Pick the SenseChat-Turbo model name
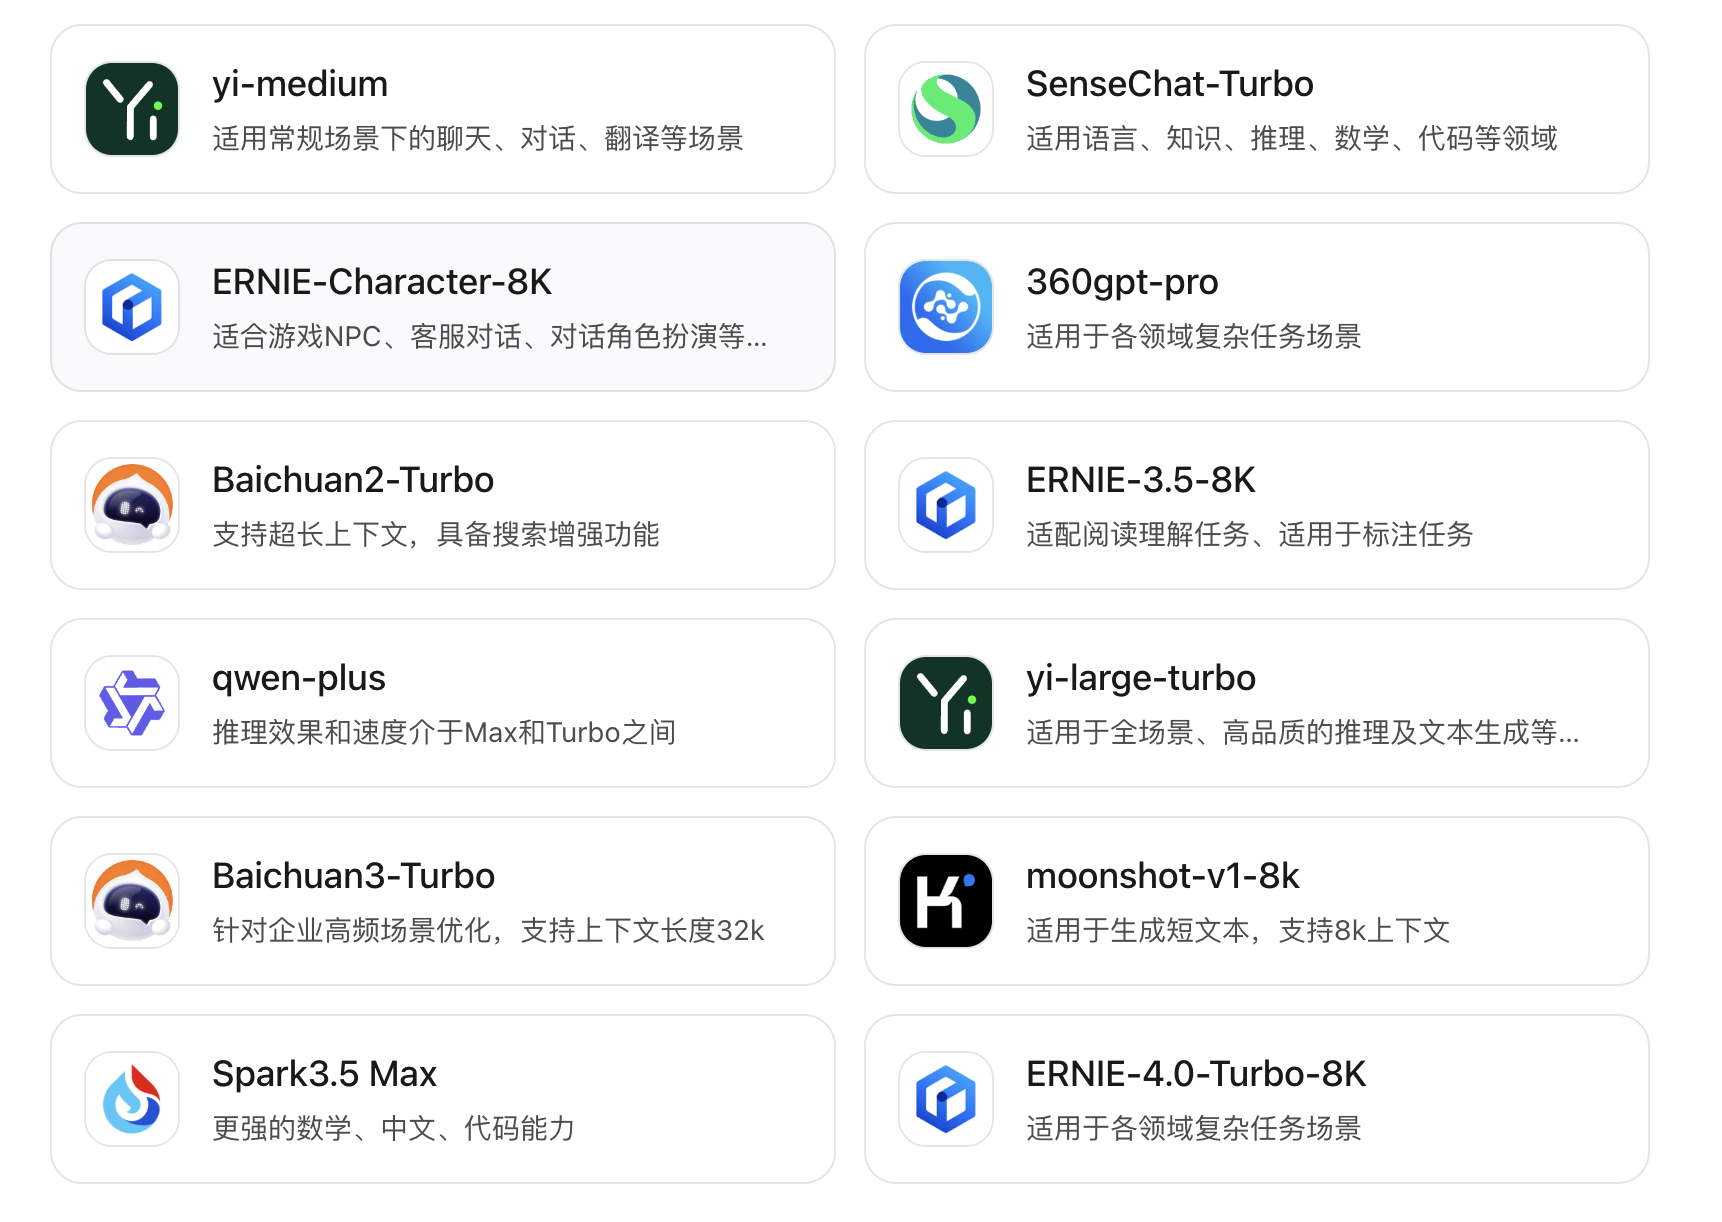 pos(1169,84)
